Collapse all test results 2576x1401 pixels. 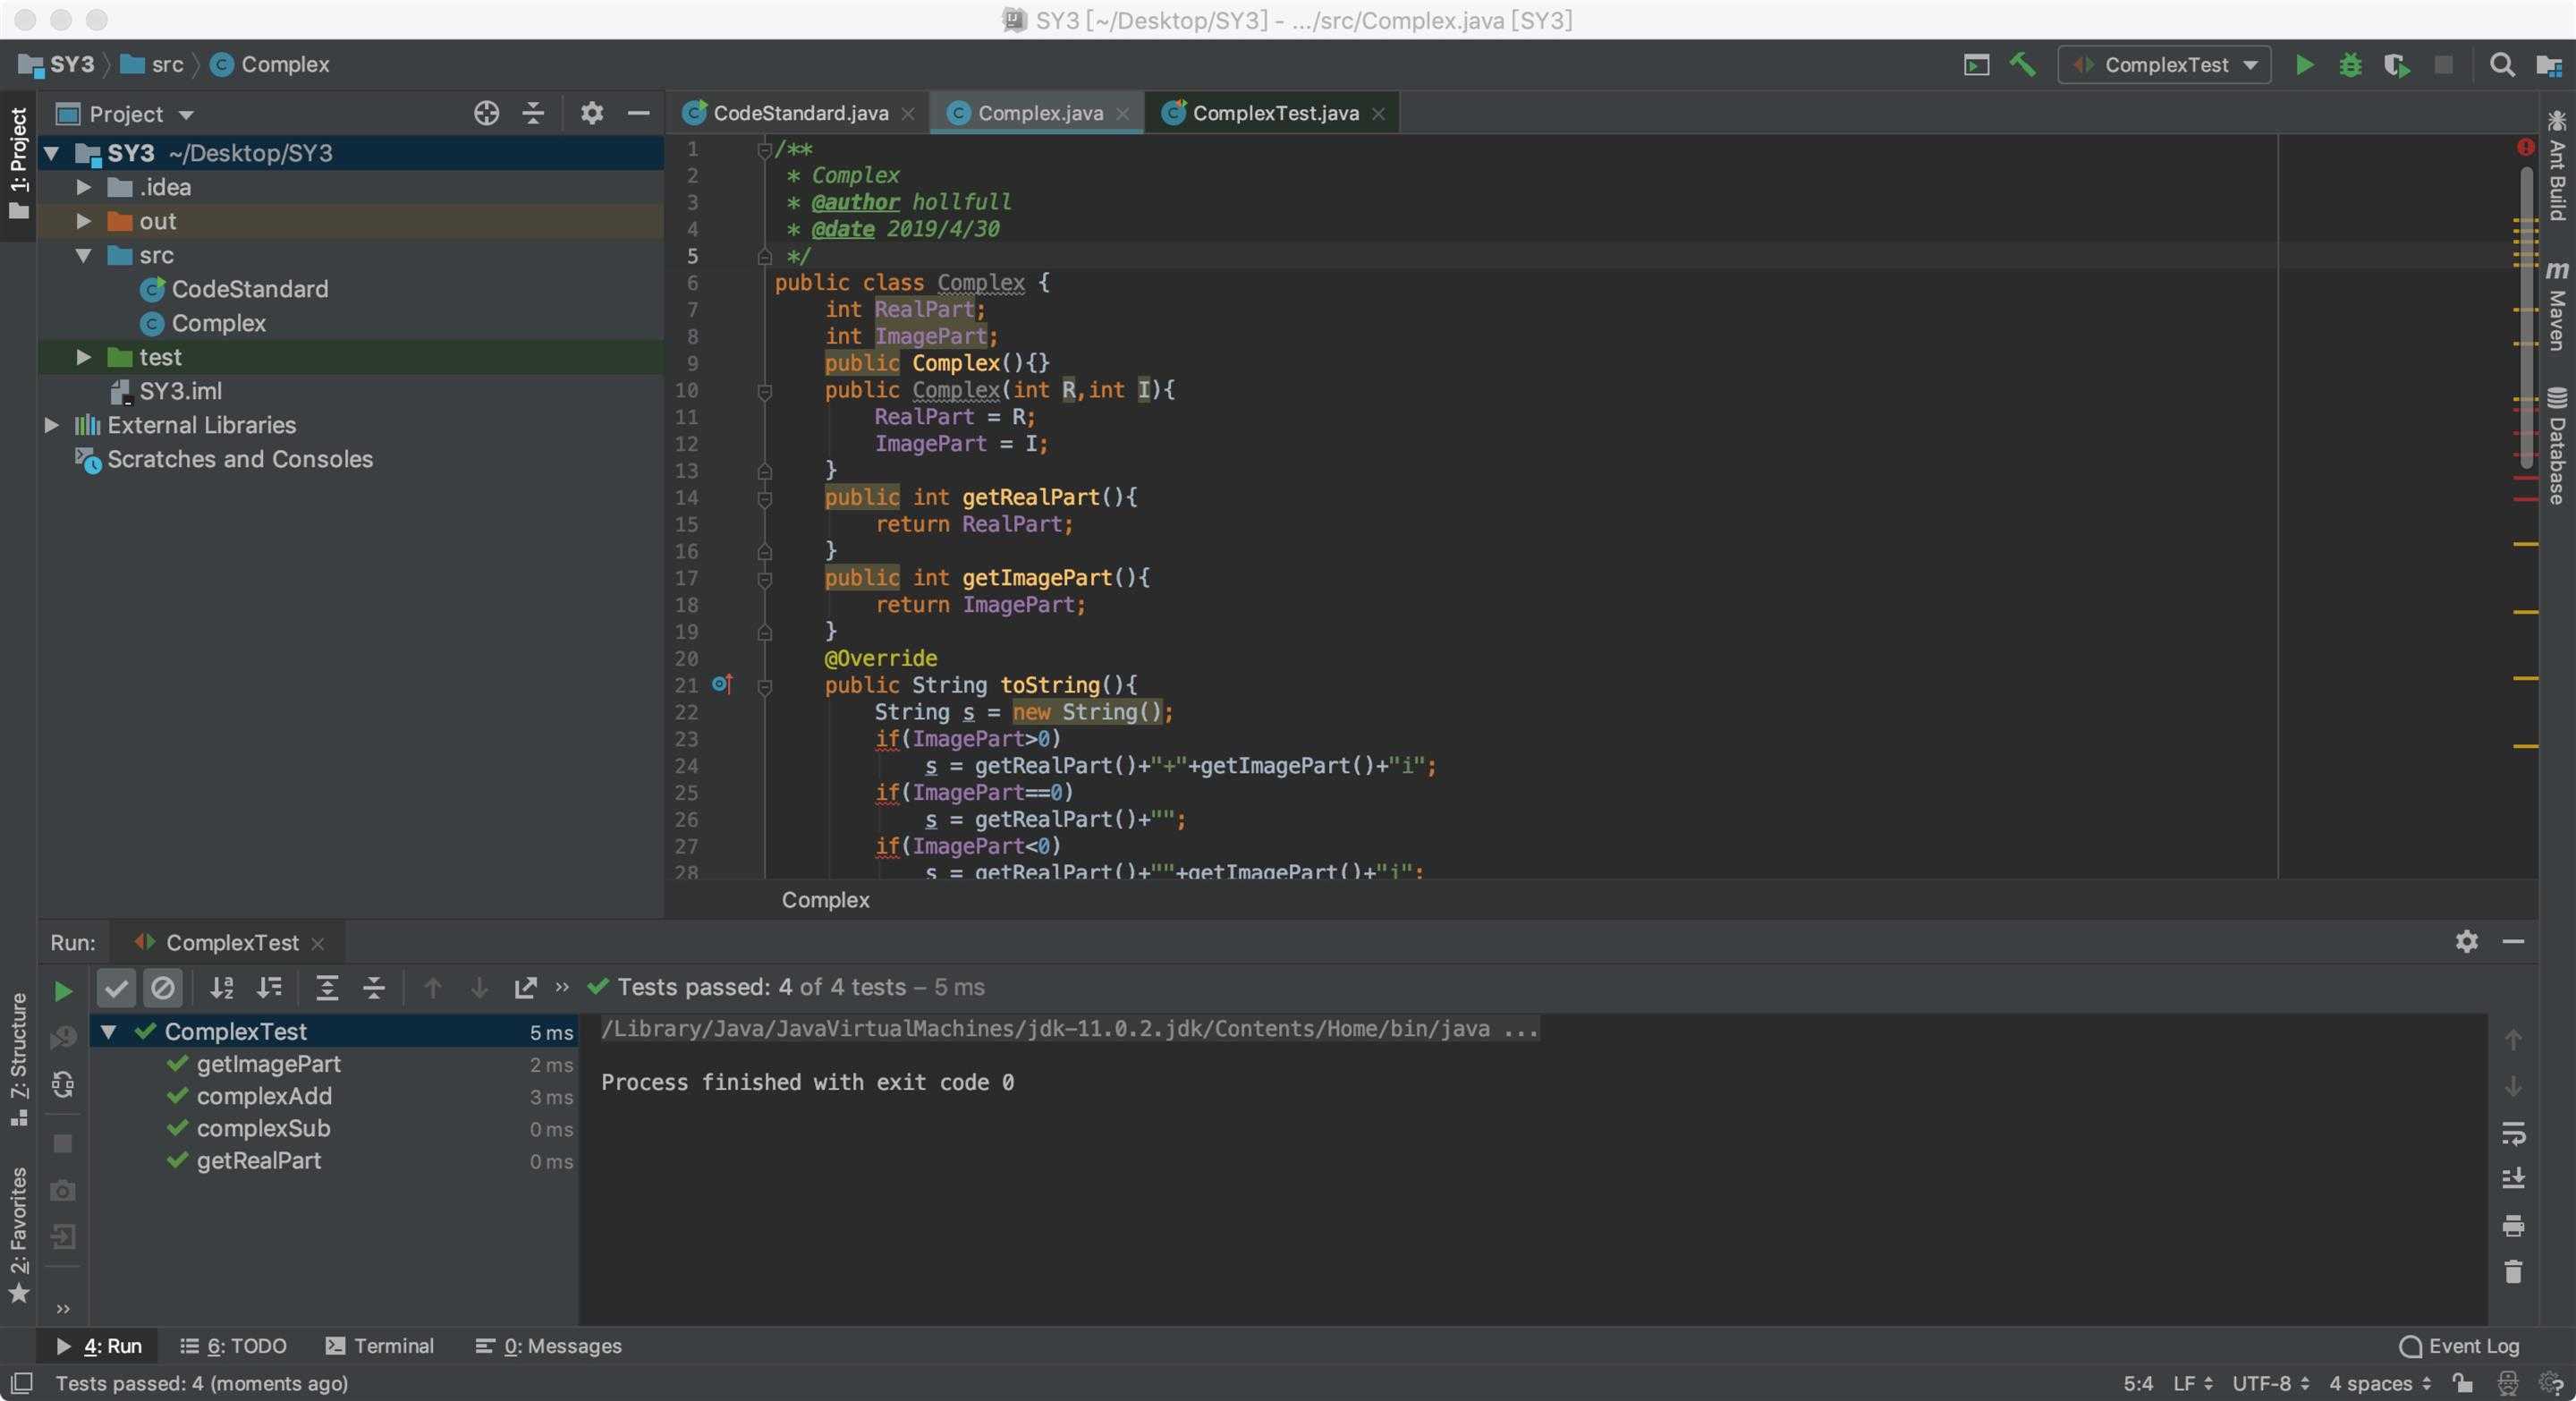[x=374, y=988]
